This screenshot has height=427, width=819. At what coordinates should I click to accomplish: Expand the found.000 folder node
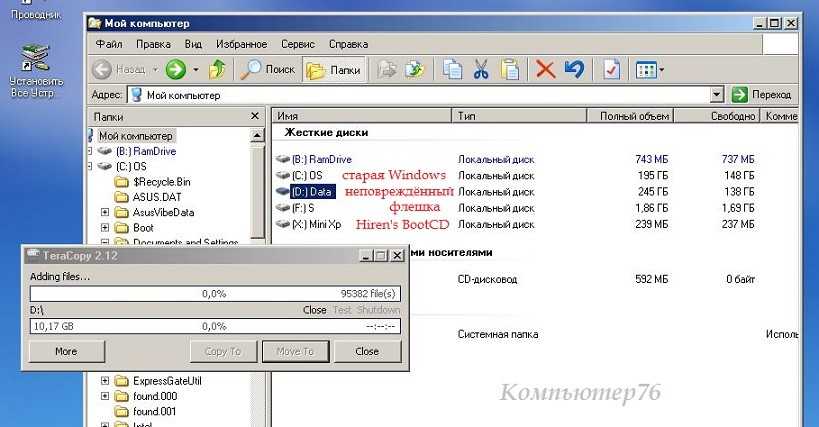click(105, 396)
